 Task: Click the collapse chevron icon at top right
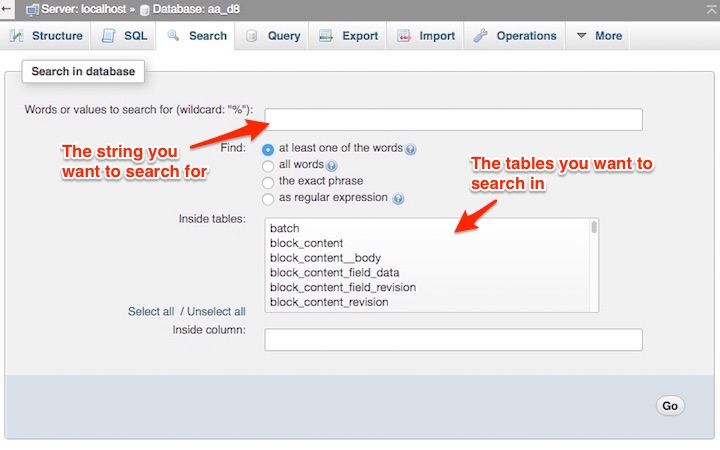(711, 10)
